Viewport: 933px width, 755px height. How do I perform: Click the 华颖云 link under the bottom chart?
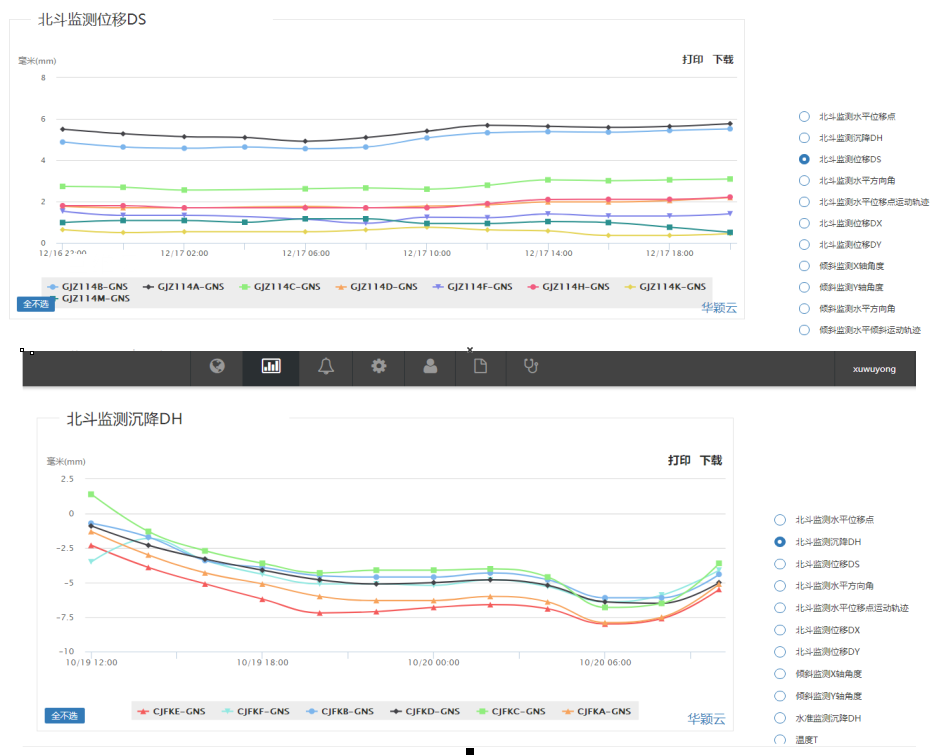pyautogui.click(x=706, y=719)
